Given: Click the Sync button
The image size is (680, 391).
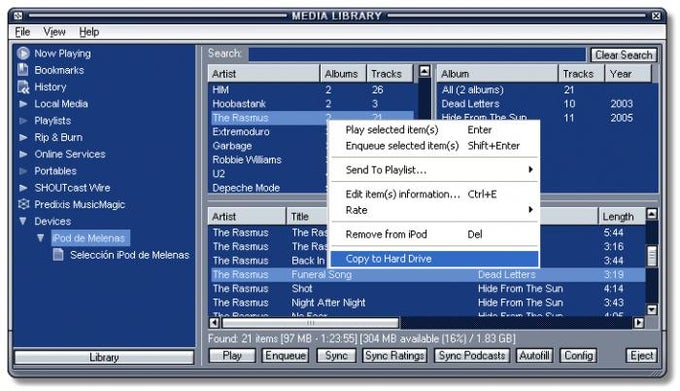Looking at the screenshot, I should pos(336,355).
